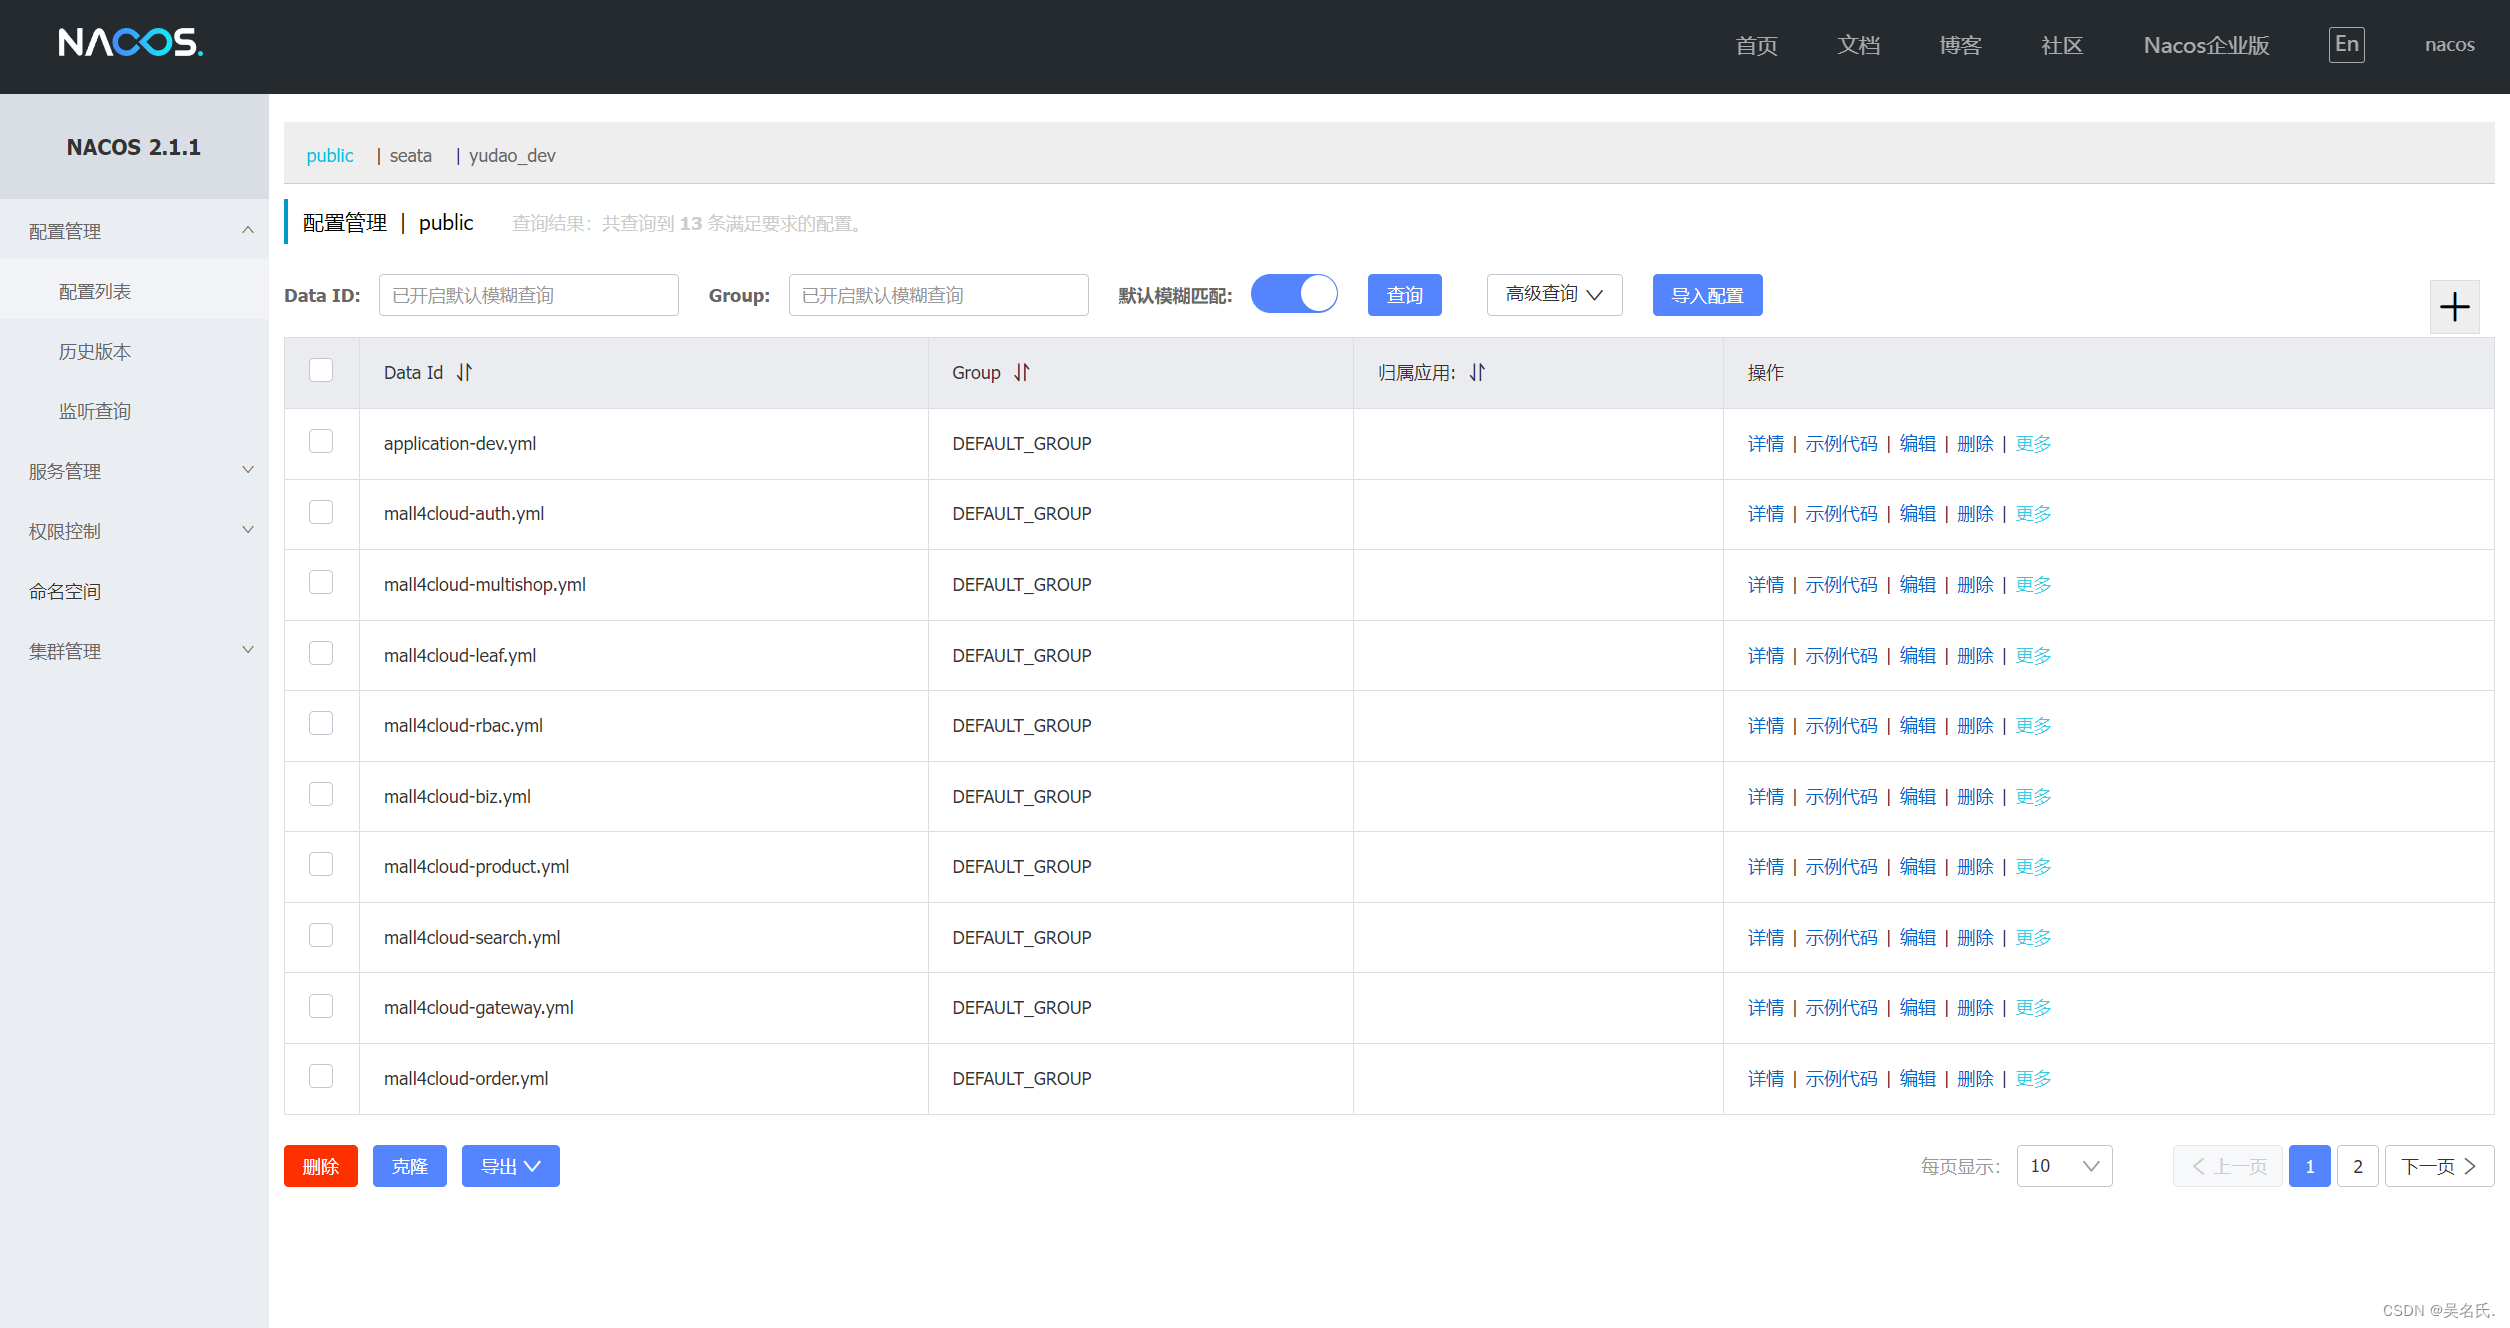This screenshot has height=1328, width=2510.
Task: Switch to the public namespace tab
Action: pyautogui.click(x=330, y=155)
